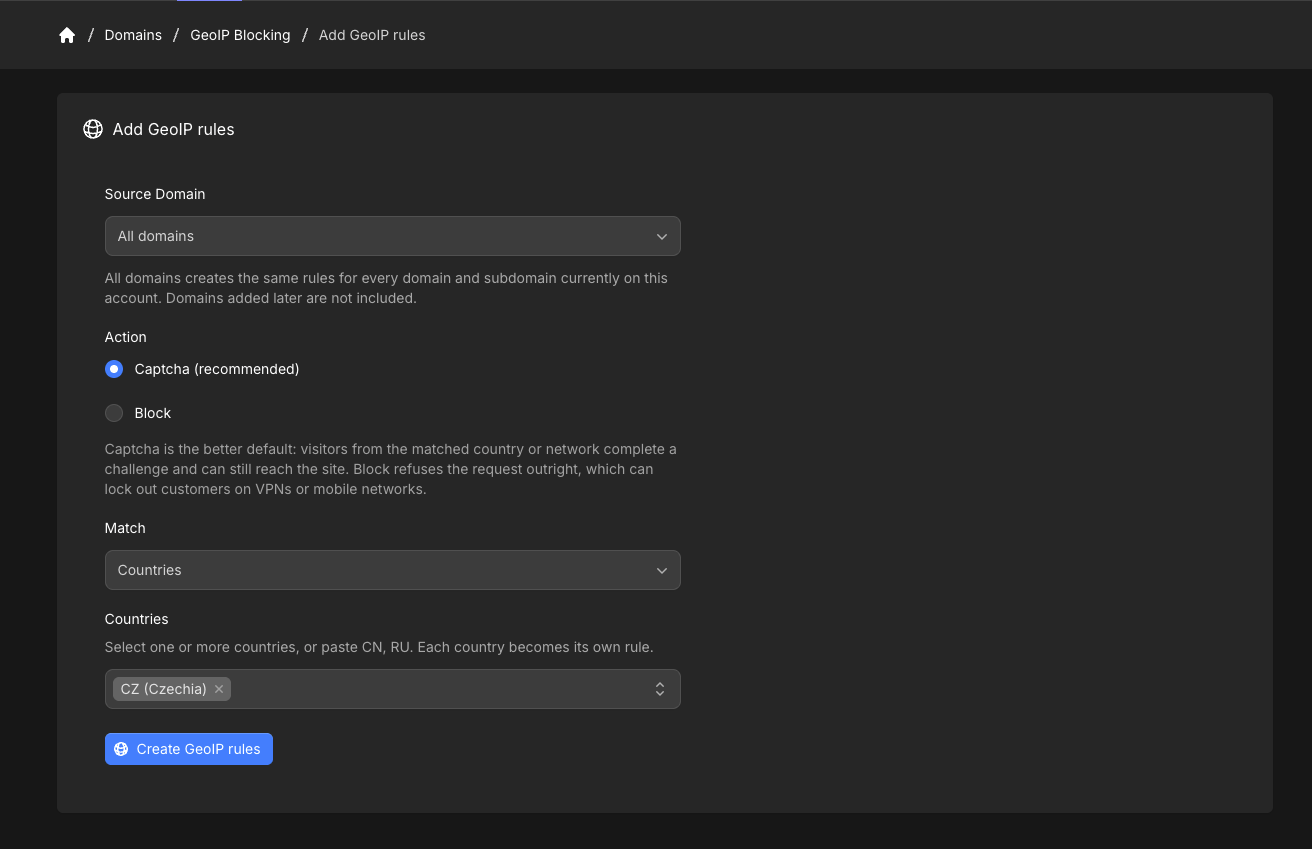Screen dimensions: 1312x849
Task: Navigate to GeoIP Blocking breadcrumb
Action: pyautogui.click(x=240, y=35)
